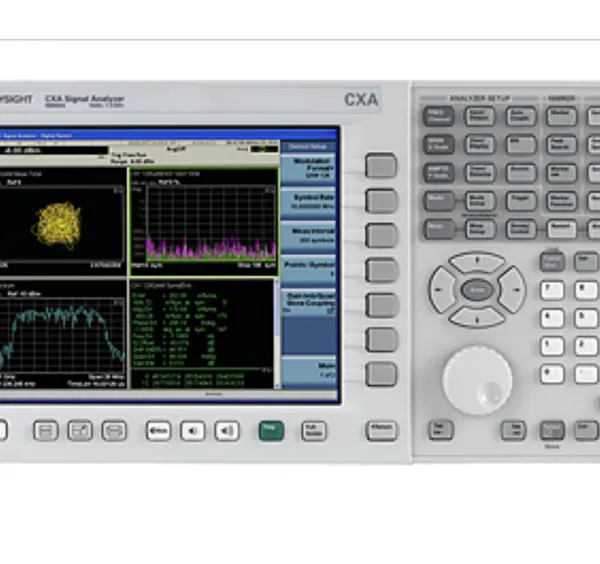
Task: Click the scrollbar in the Symbol/Errs pane
Action: [x=277, y=334]
